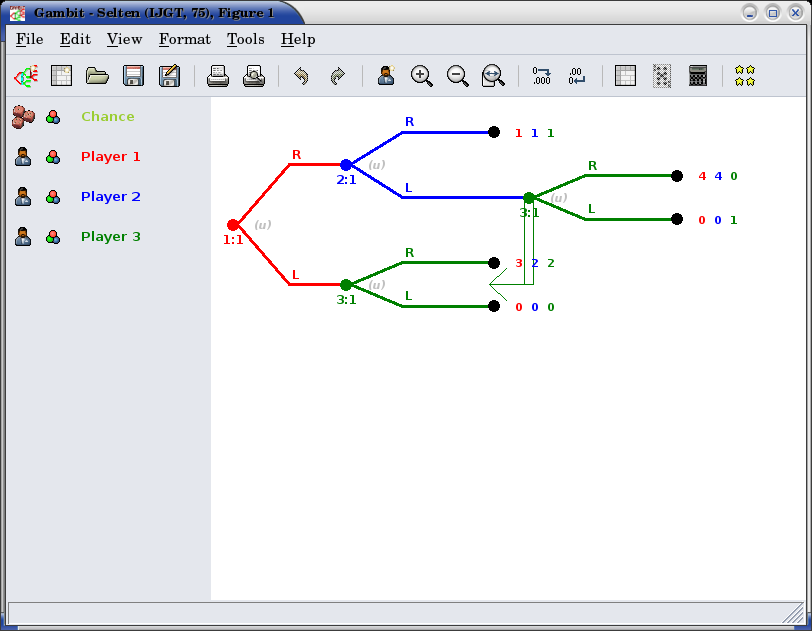The width and height of the screenshot is (812, 631).
Task: Open the Tools menu
Action: tap(245, 39)
